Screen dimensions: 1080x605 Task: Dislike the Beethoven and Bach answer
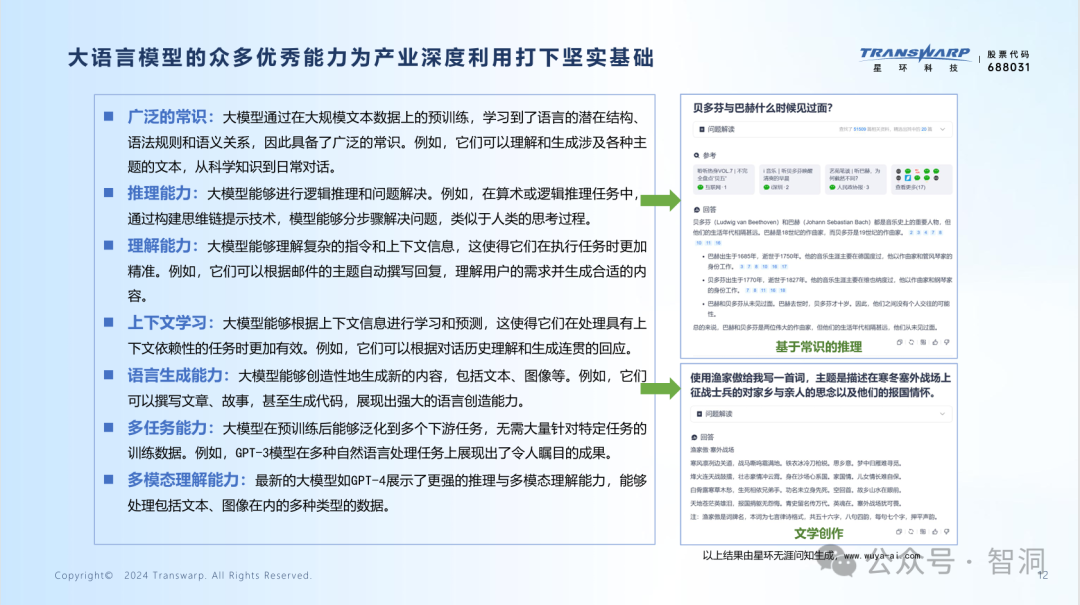[946, 342]
